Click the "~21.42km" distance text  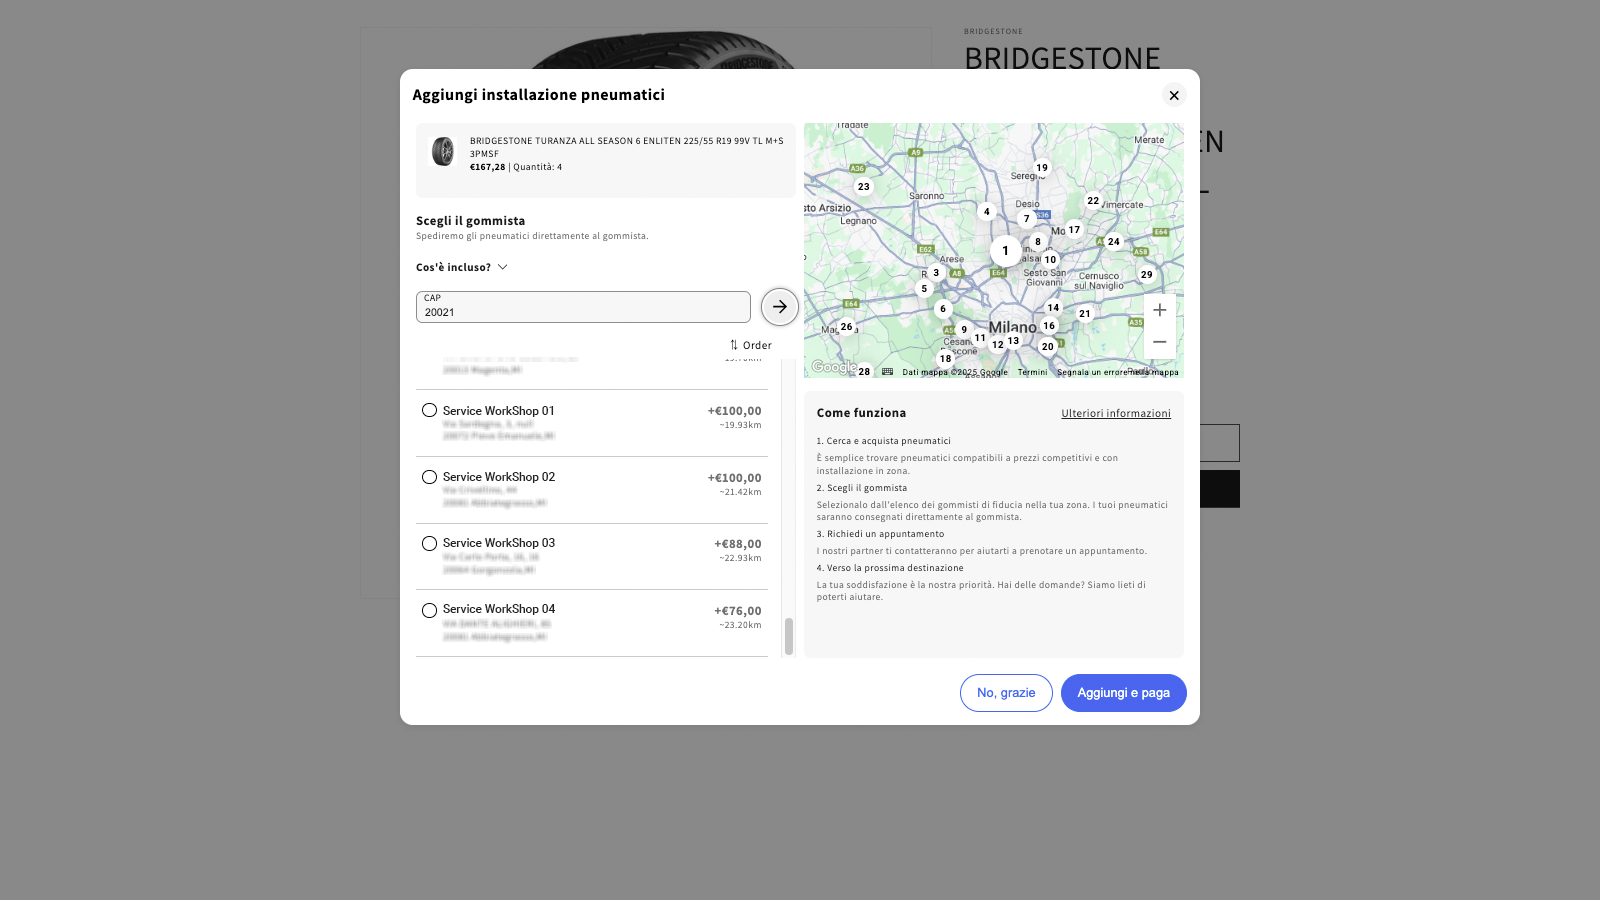[740, 492]
